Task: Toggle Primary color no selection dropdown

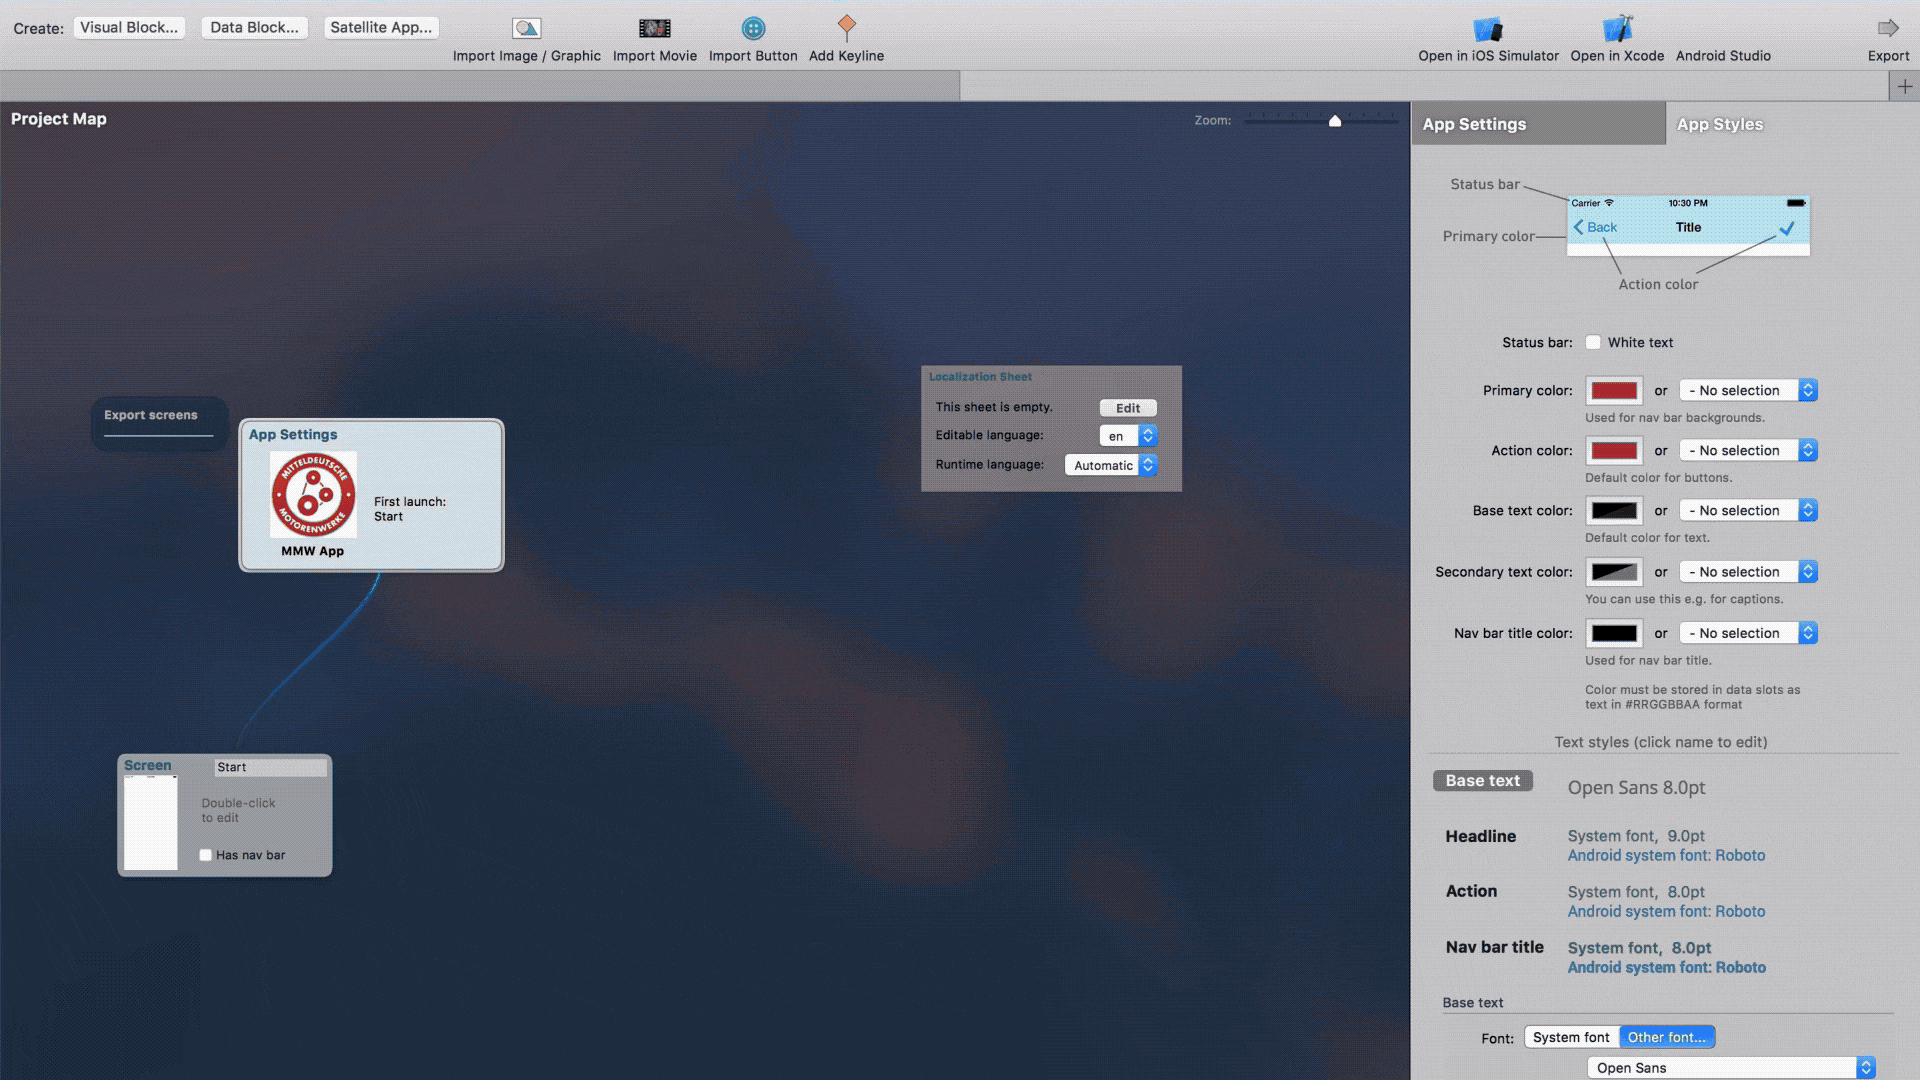Action: click(x=1747, y=389)
